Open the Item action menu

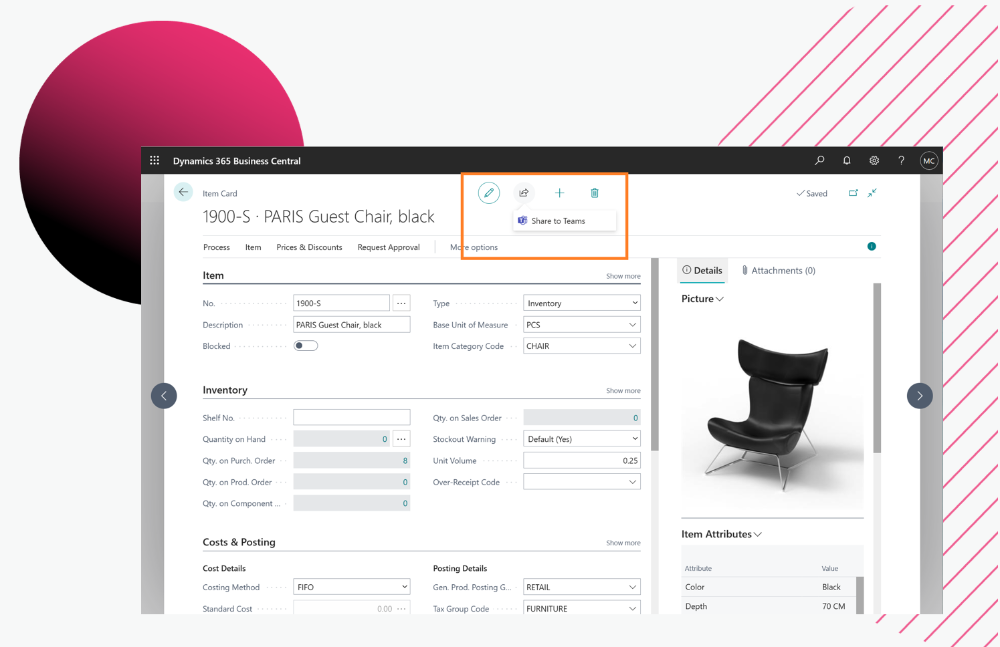[253, 247]
